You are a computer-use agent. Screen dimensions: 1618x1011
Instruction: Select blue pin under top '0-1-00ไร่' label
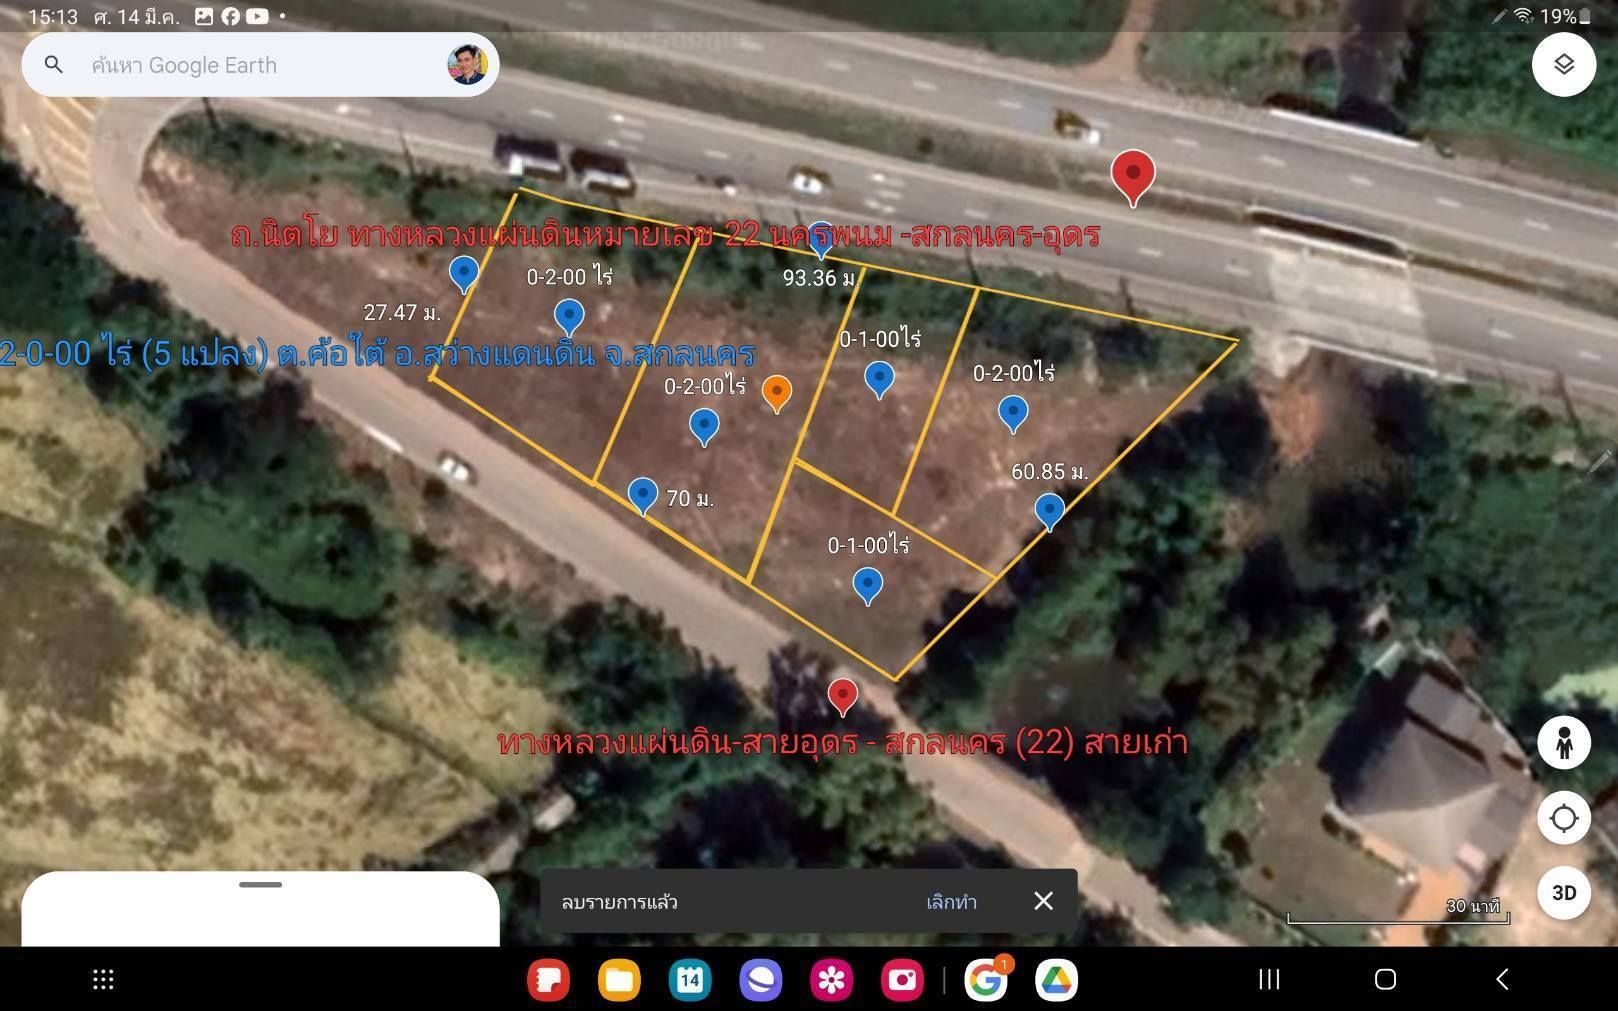(x=879, y=380)
